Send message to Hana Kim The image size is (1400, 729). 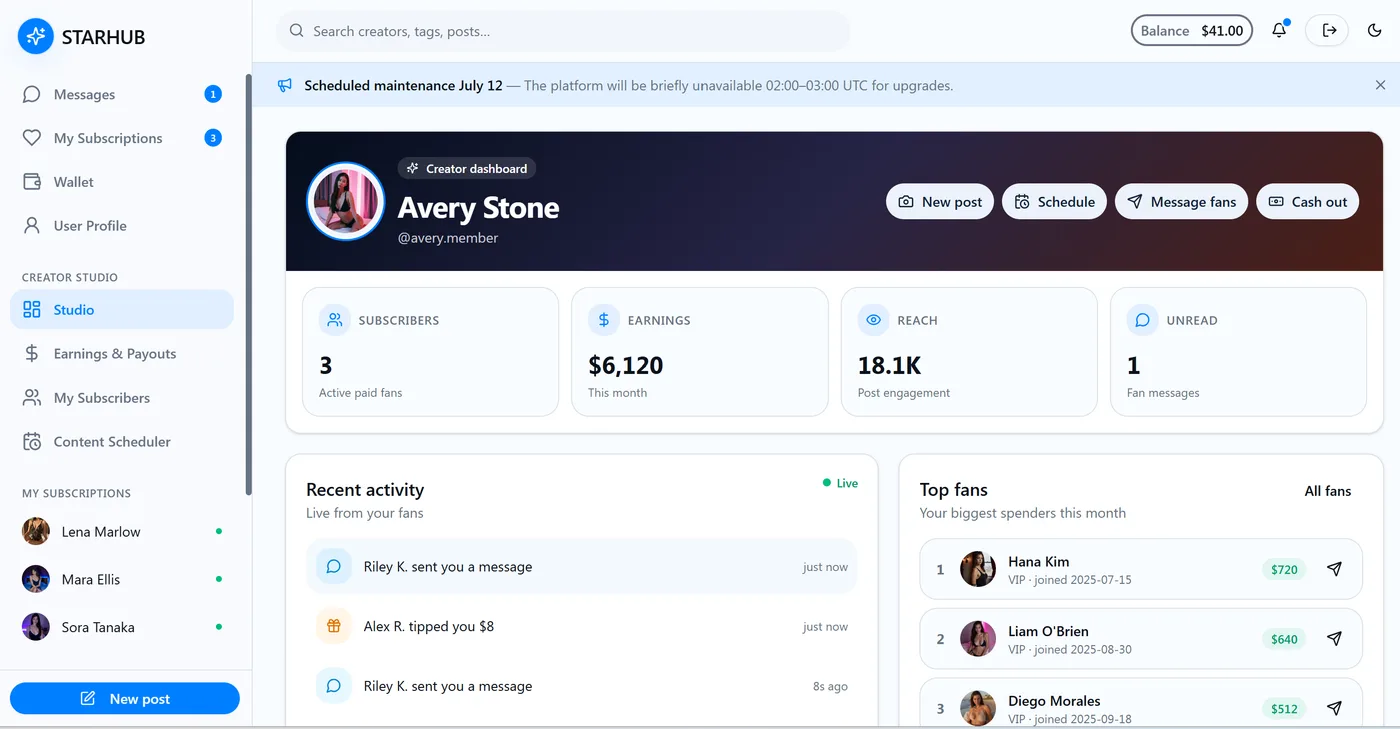click(1334, 569)
